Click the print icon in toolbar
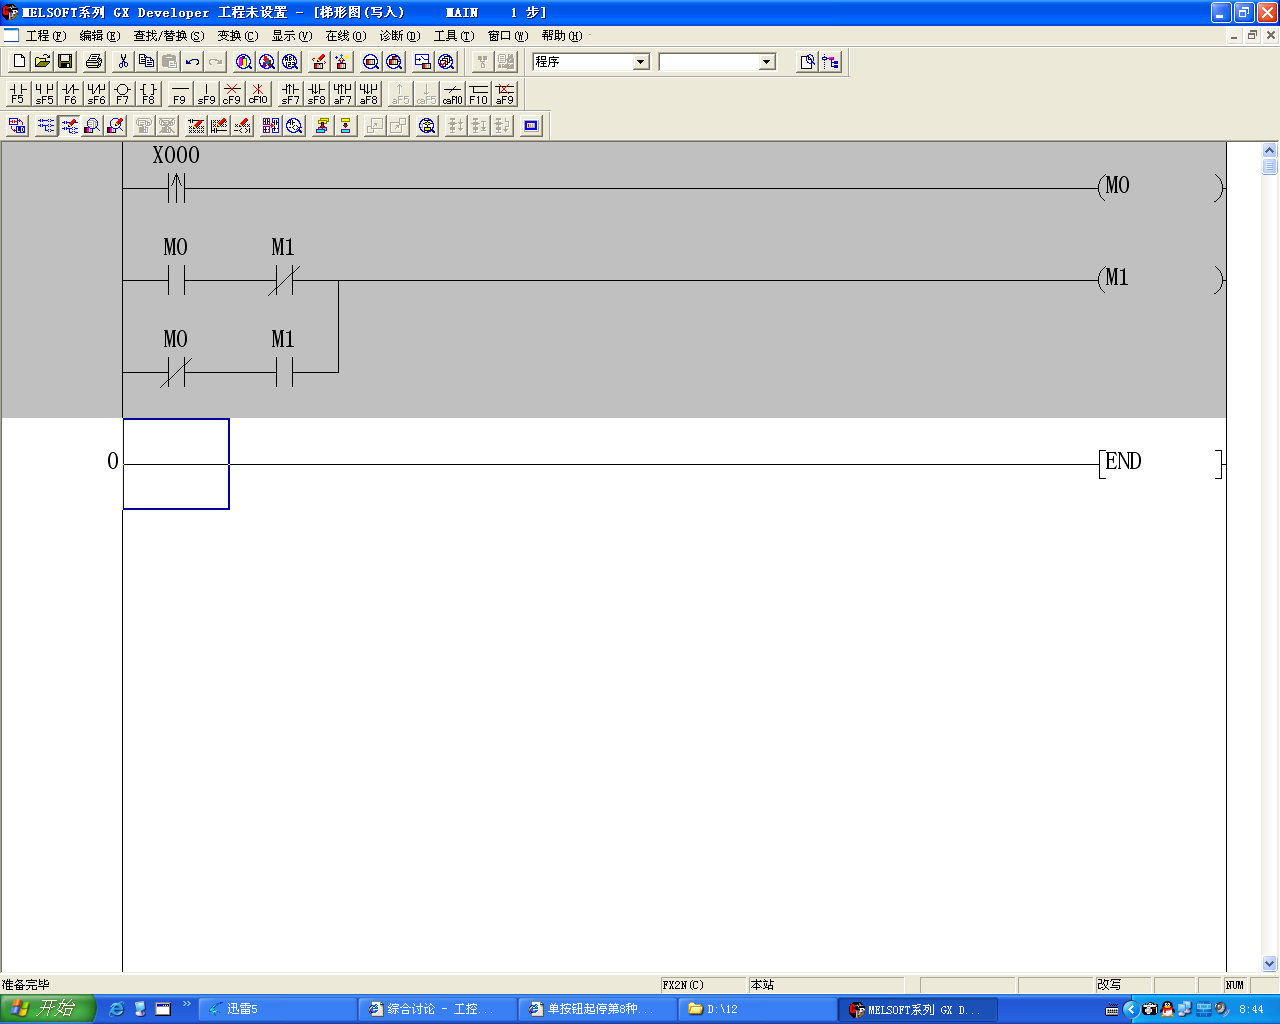The image size is (1280, 1024). point(94,62)
